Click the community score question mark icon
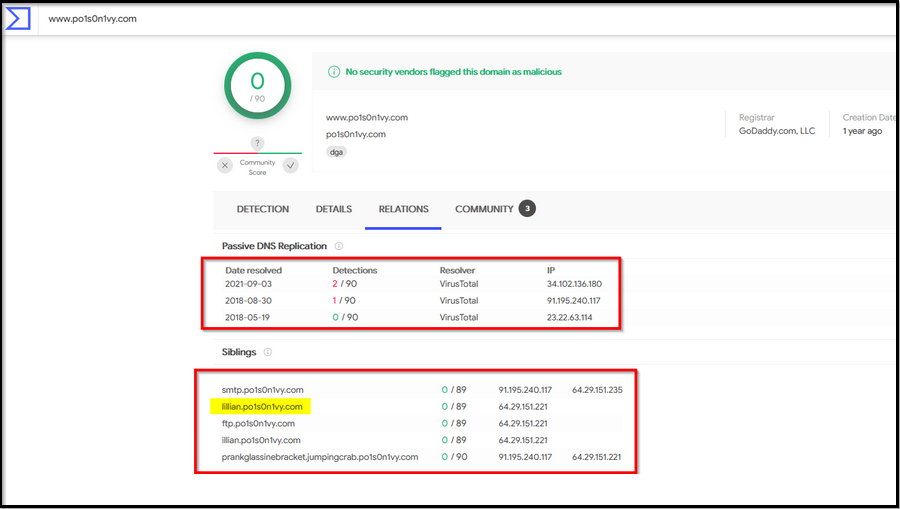The width and height of the screenshot is (900, 509). coord(257,143)
